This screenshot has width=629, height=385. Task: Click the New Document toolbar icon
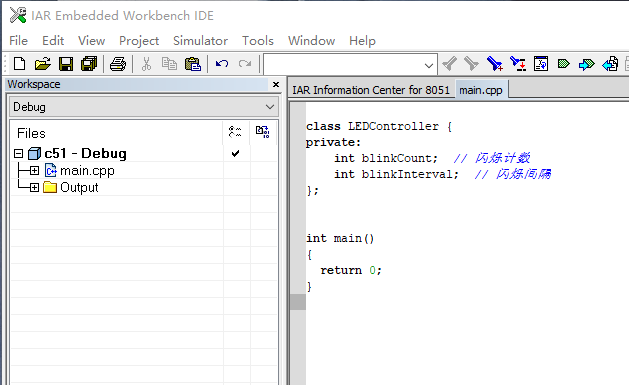click(19, 64)
